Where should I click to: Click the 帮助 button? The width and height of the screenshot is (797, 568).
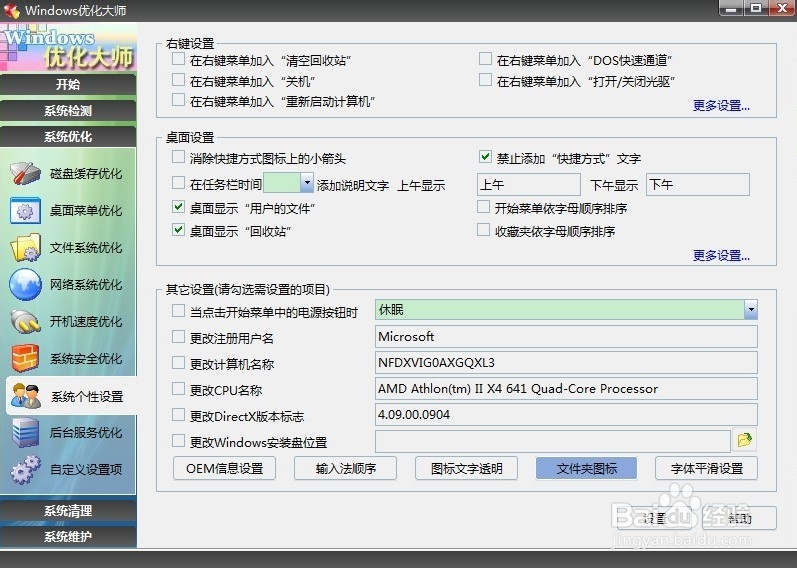point(740,518)
